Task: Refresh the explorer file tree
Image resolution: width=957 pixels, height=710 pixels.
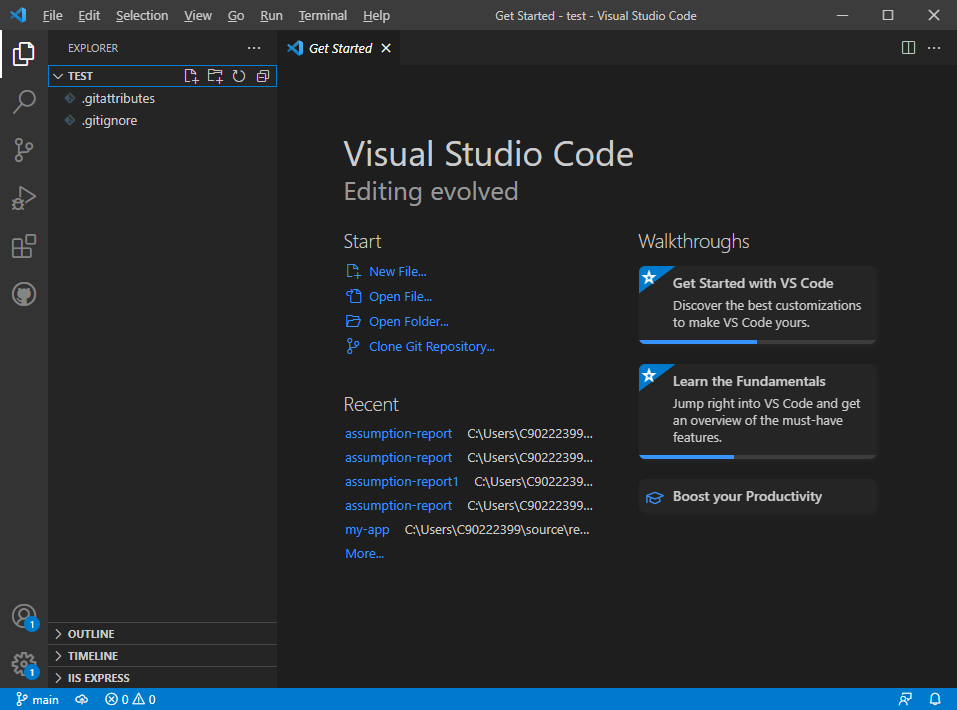Action: (239, 76)
